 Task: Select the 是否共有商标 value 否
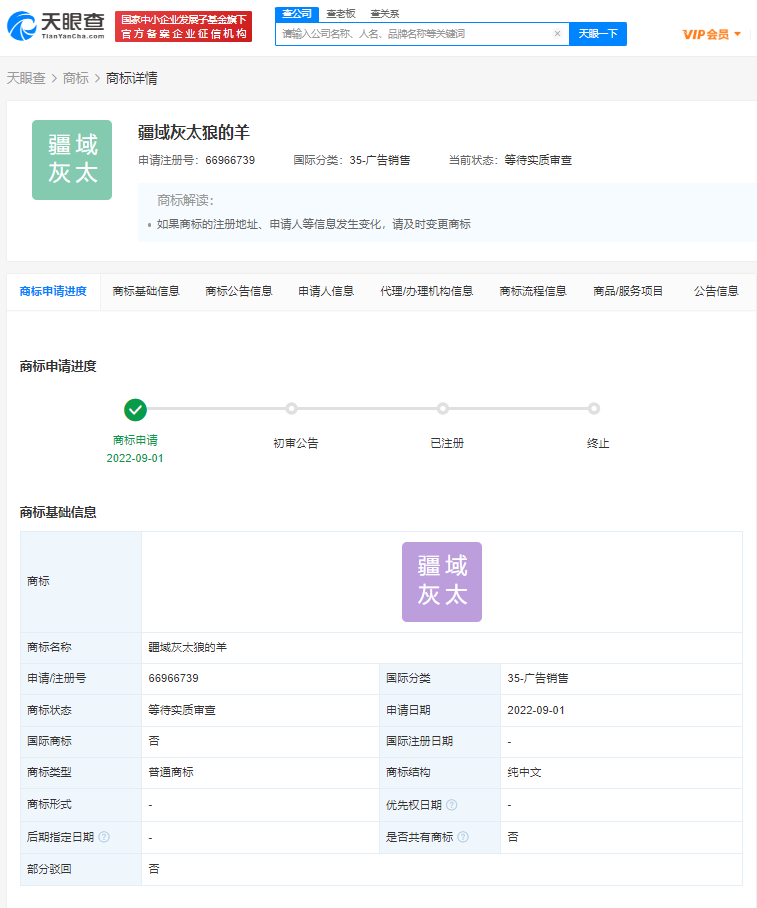(513, 837)
